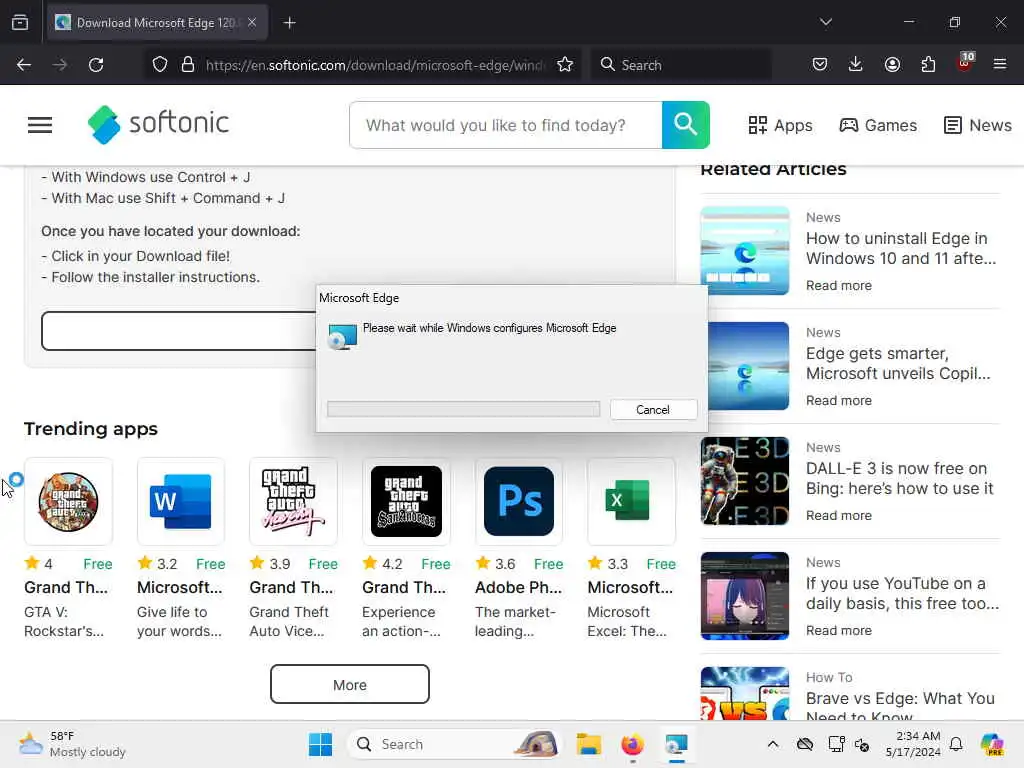Image resolution: width=1024 pixels, height=768 pixels.
Task: Open Edge gets smarter article headline
Action: point(898,363)
